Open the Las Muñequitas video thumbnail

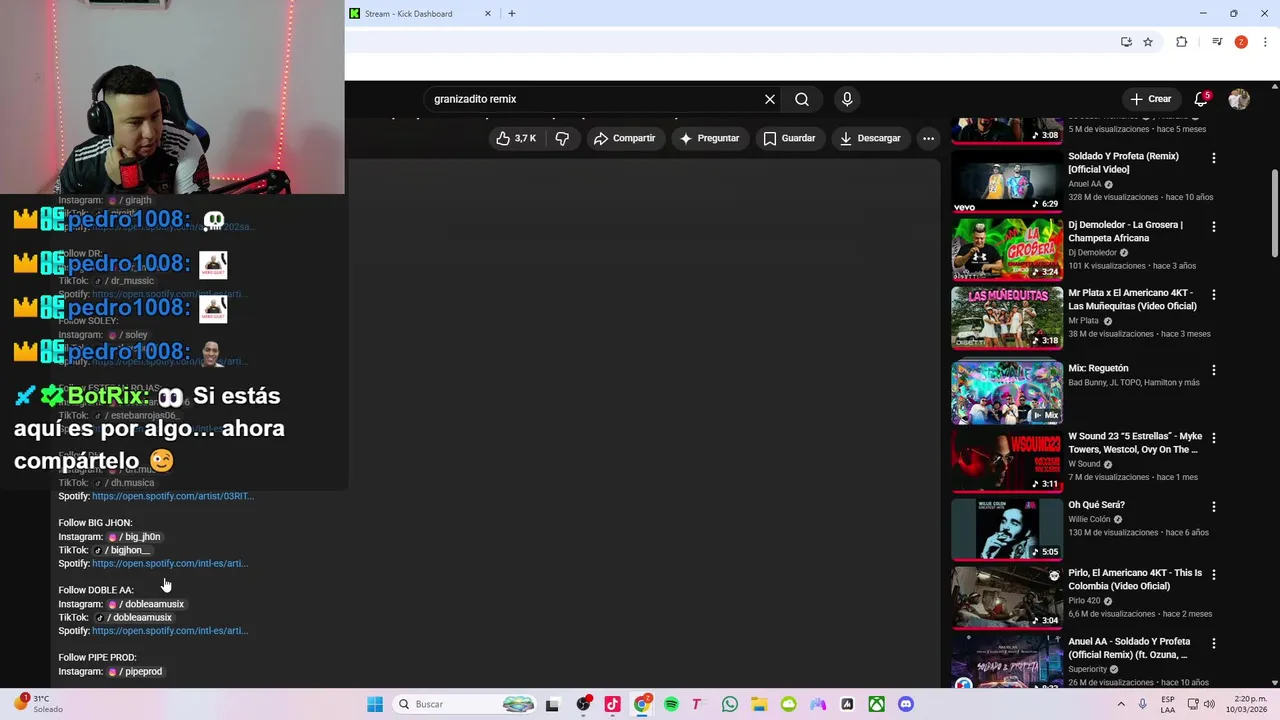point(1007,318)
